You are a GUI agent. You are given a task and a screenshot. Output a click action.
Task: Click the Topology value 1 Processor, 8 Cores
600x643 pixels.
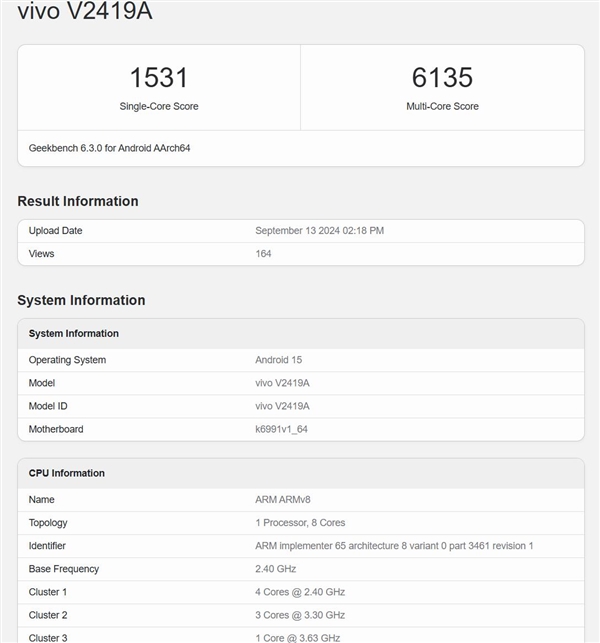click(x=300, y=522)
